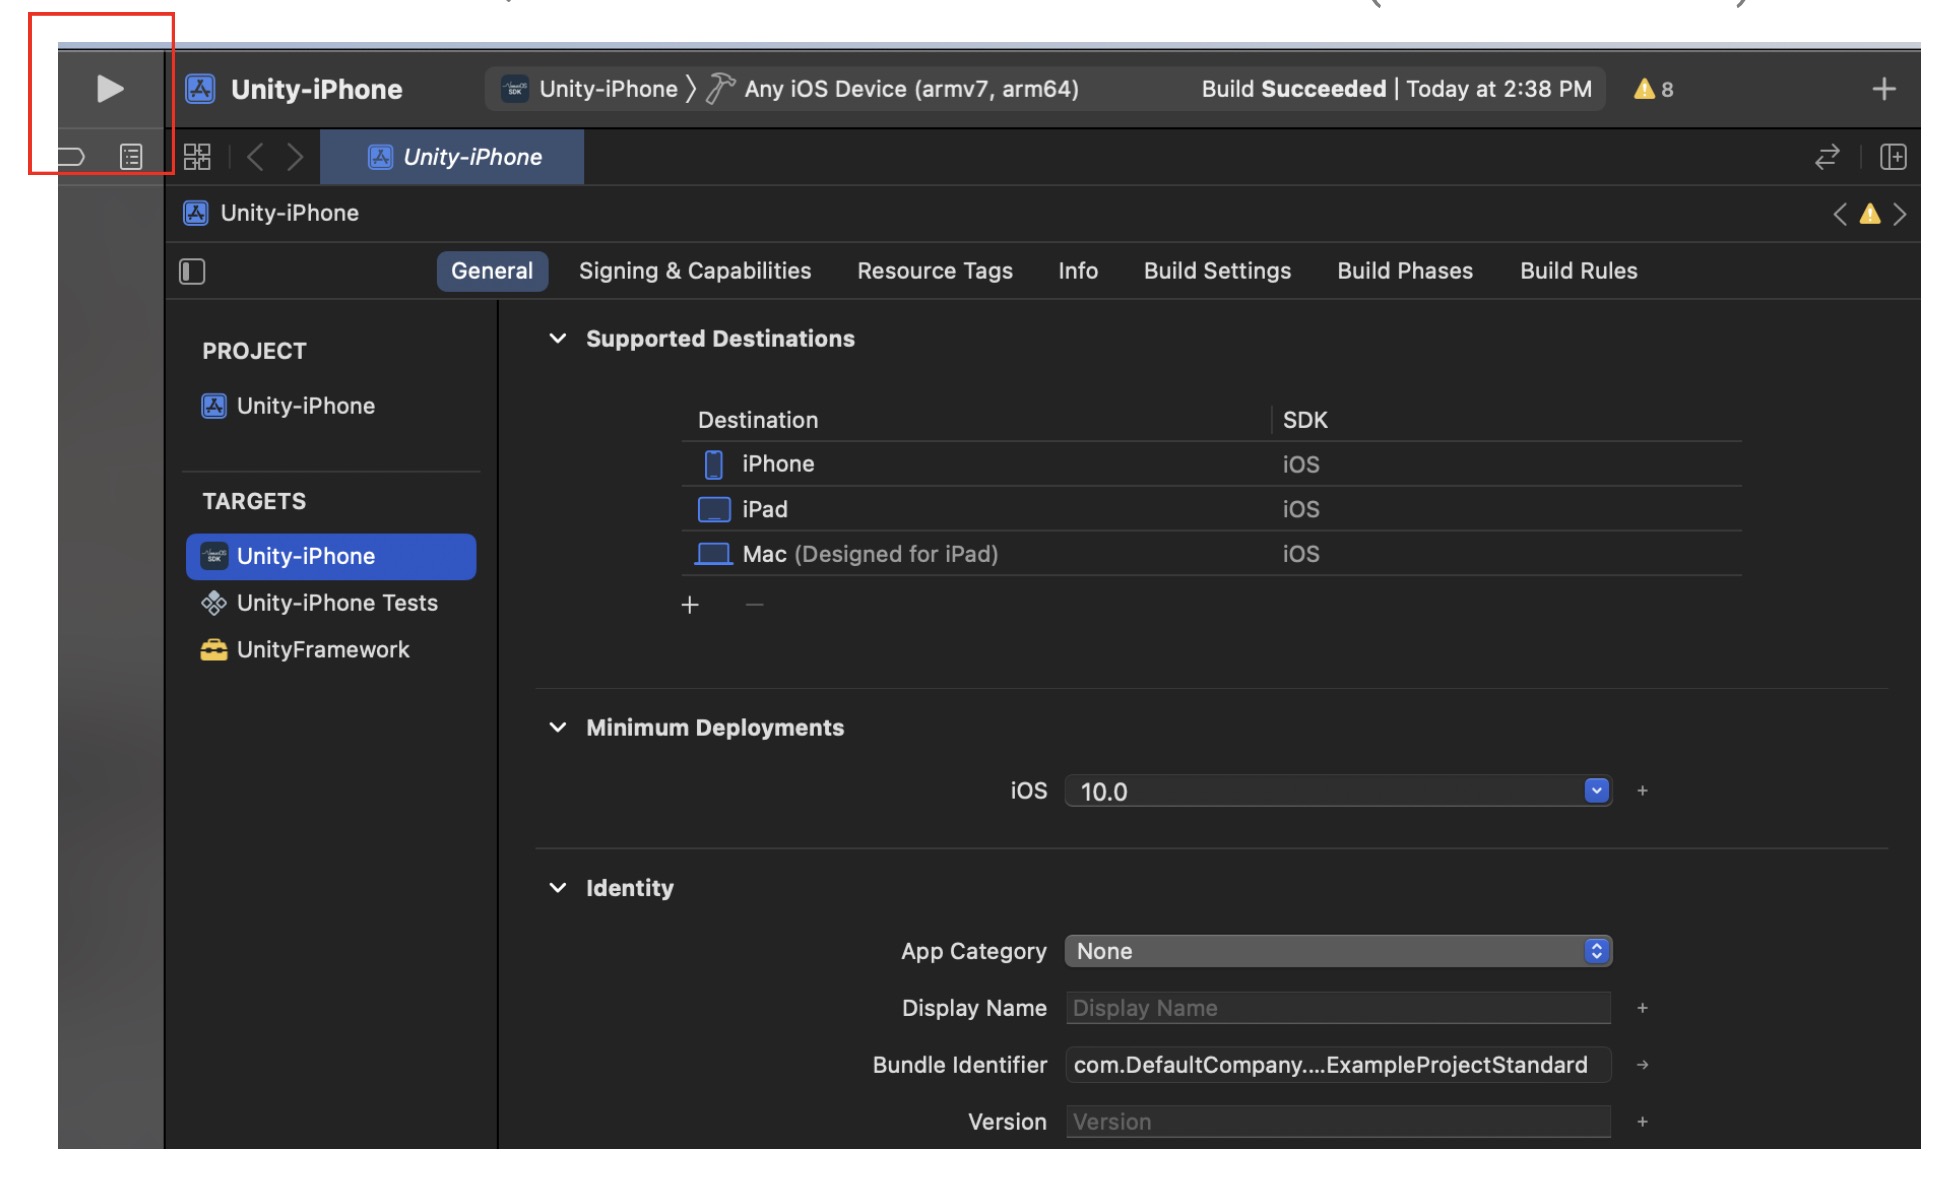This screenshot has height=1178, width=1946.
Task: Click the warning triangle in the jump bar
Action: 1870,212
